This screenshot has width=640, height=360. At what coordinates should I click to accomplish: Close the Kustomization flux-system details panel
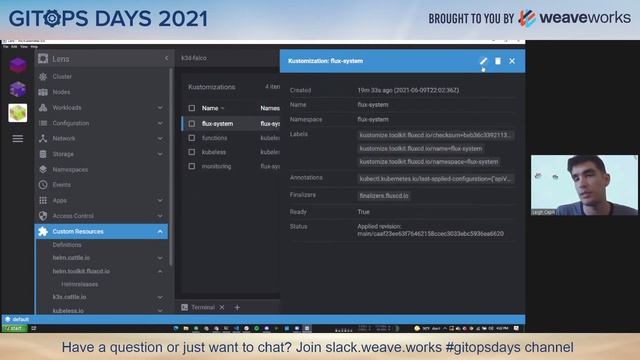click(512, 61)
